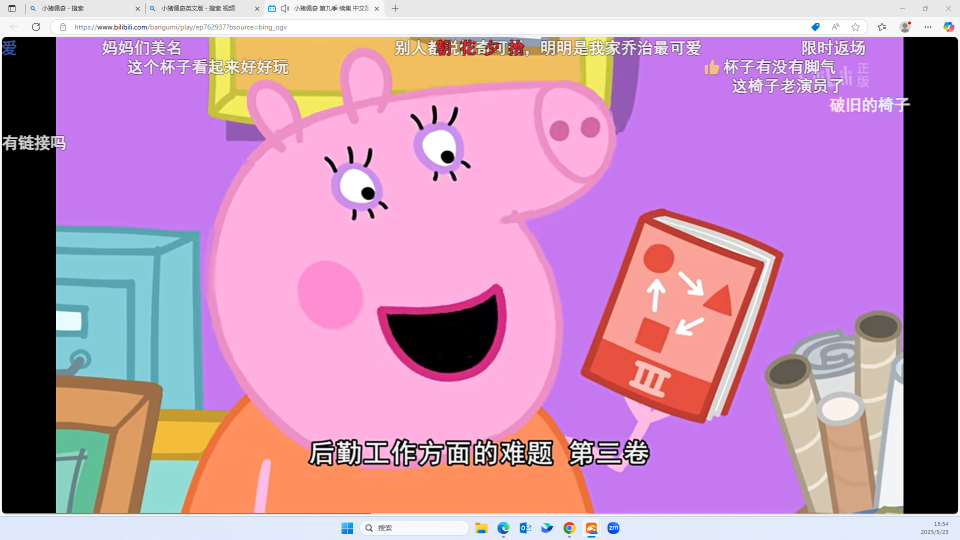Open the browser profile avatar

(905, 27)
